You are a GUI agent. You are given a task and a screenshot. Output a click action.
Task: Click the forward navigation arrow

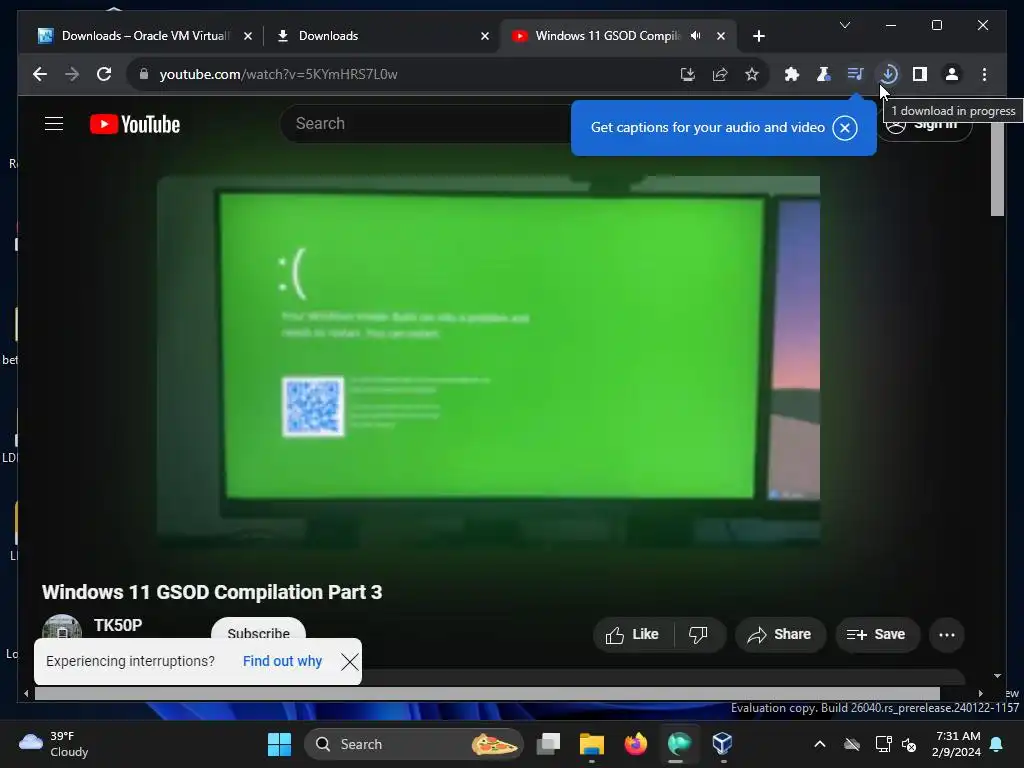[72, 74]
